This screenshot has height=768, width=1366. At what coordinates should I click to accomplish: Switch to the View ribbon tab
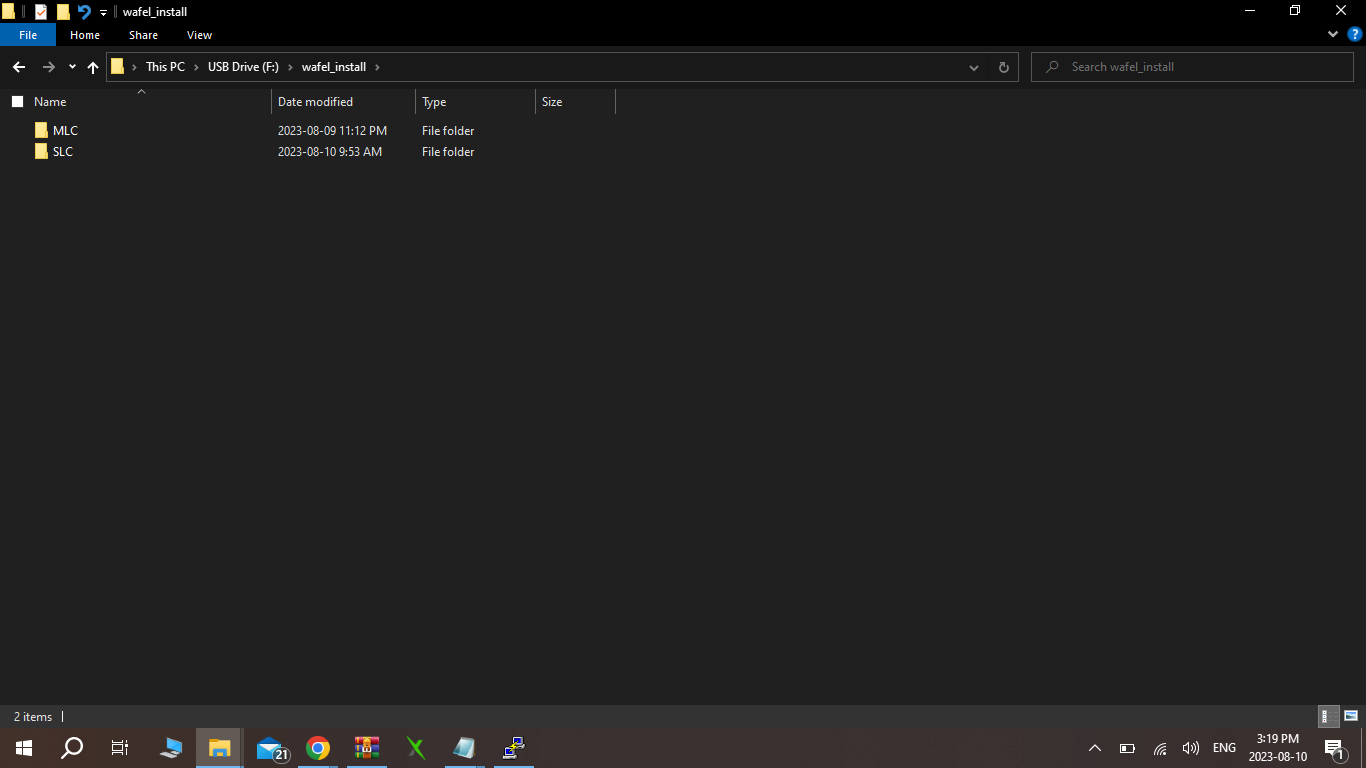pyautogui.click(x=199, y=35)
